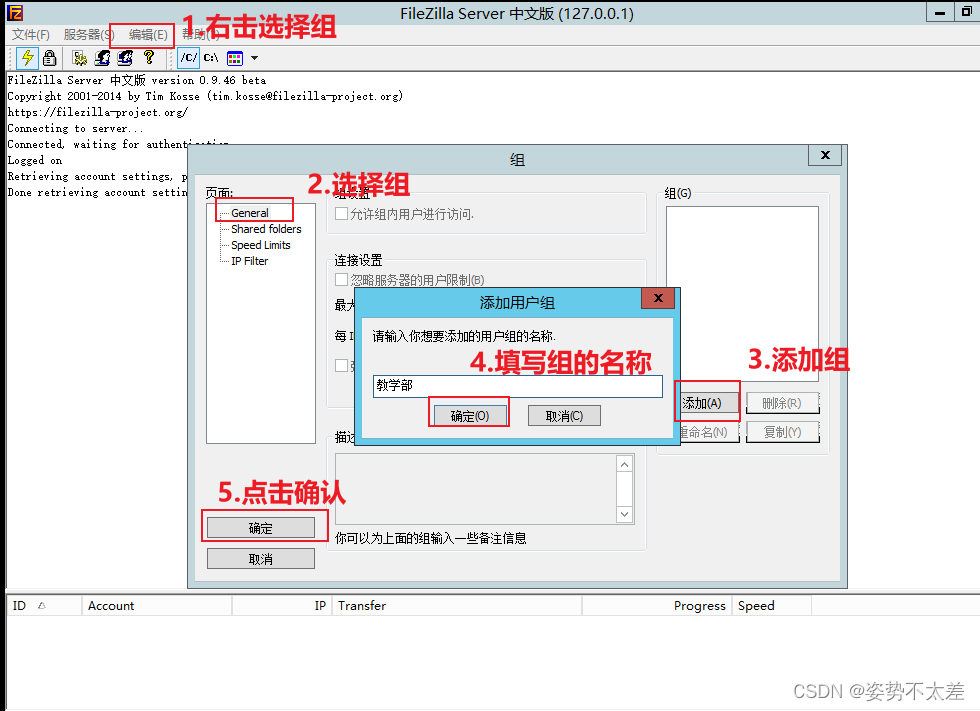The image size is (980, 711).
Task: Click the yellow question mark help icon
Action: coord(149,57)
